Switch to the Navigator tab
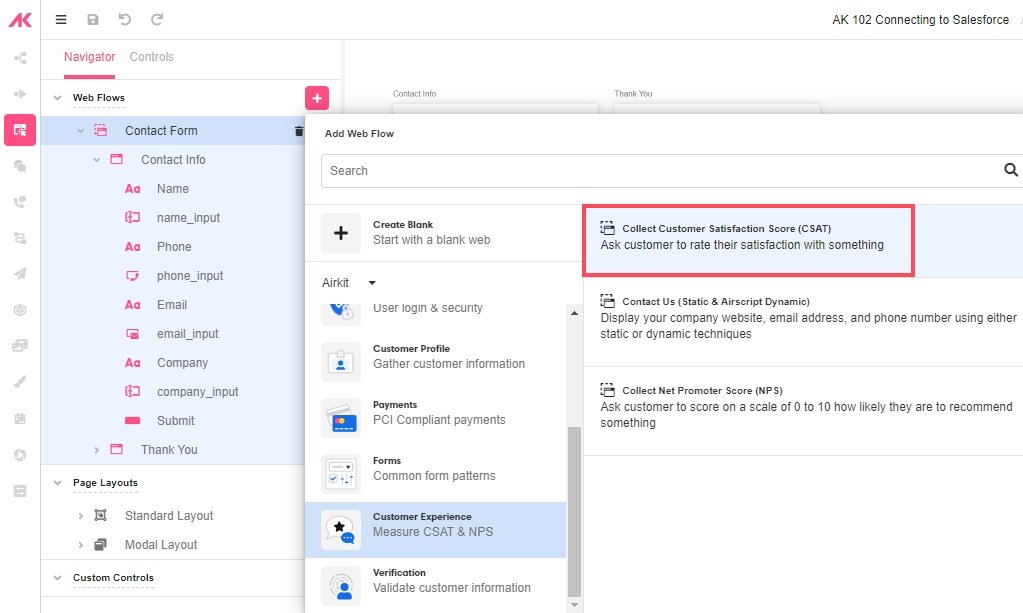1023x613 pixels. coord(89,57)
